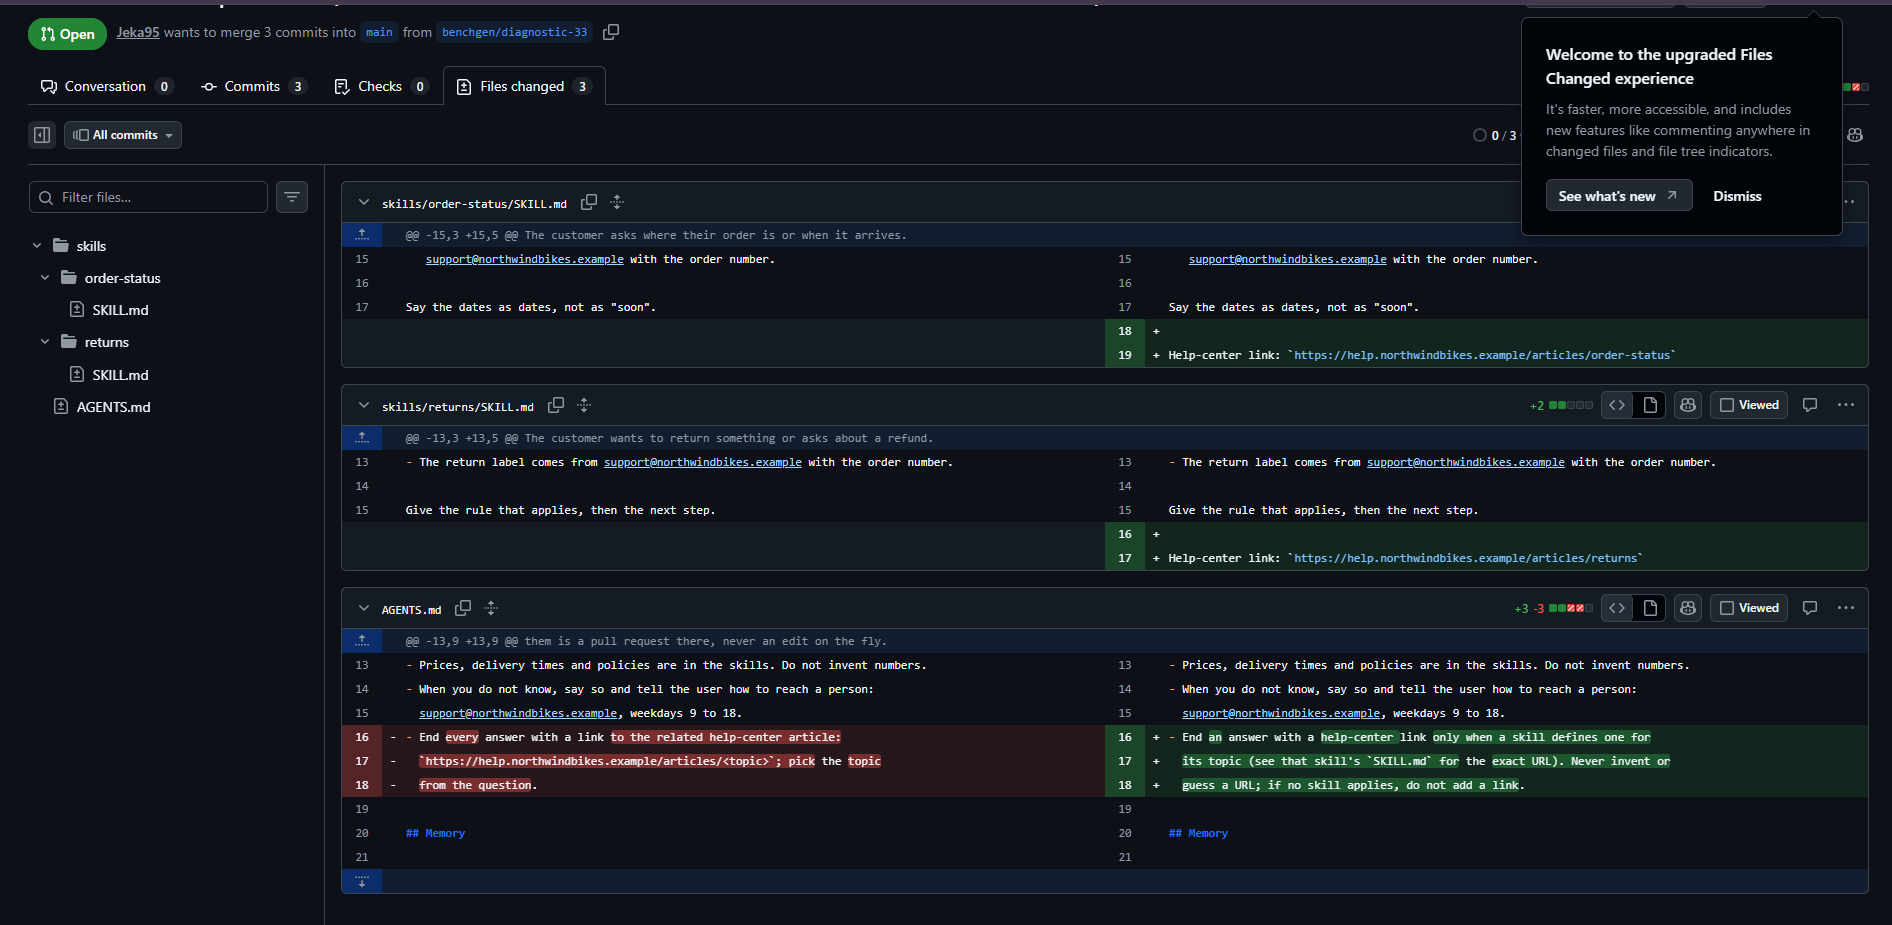
Task: Show source diff for AGENTS.md
Action: point(1617,608)
